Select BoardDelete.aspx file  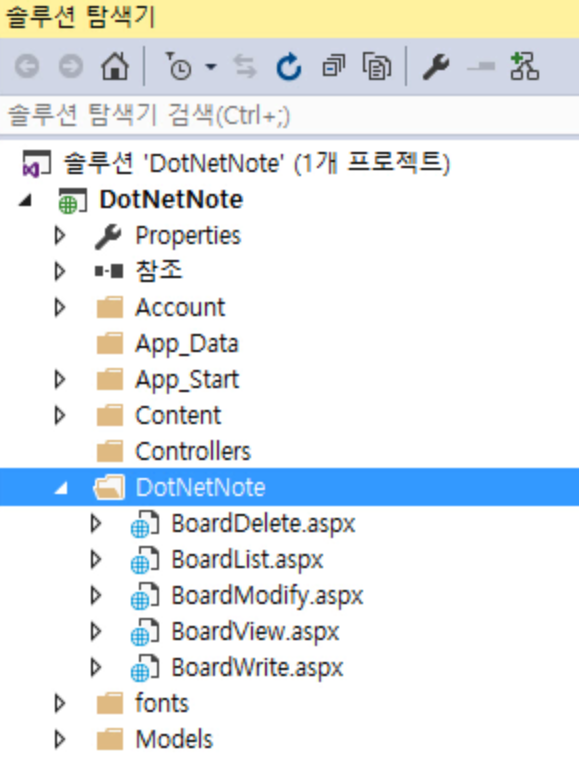tap(263, 525)
